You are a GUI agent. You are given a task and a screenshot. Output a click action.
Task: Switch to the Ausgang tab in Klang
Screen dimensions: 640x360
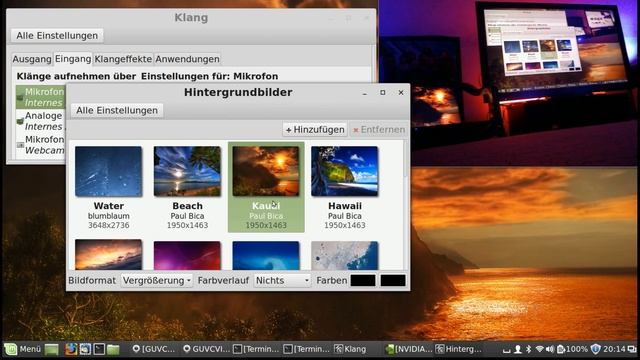[x=32, y=59]
